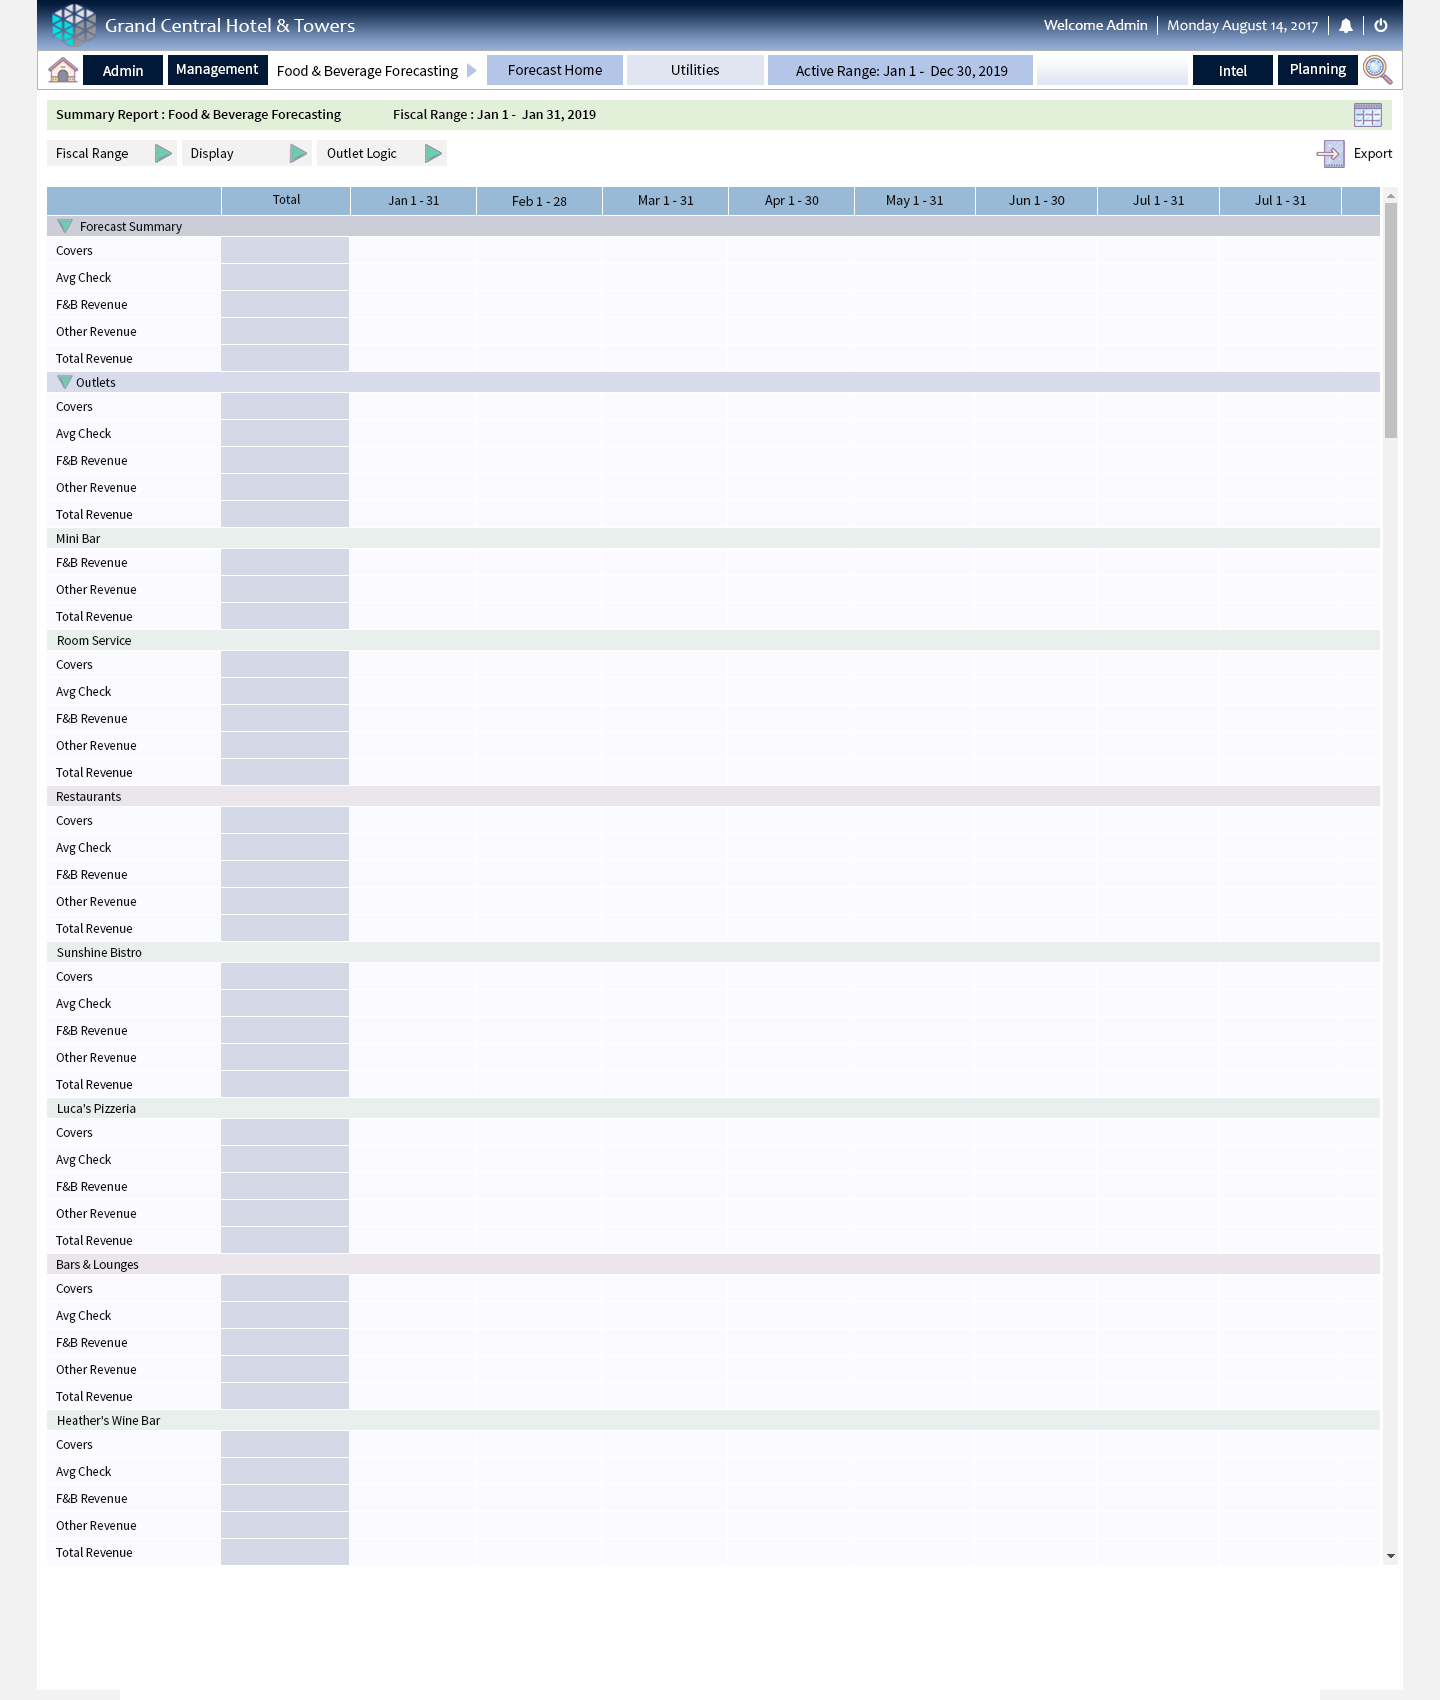Collapse the Forecast Summary section
1440x1700 pixels.
click(x=65, y=227)
